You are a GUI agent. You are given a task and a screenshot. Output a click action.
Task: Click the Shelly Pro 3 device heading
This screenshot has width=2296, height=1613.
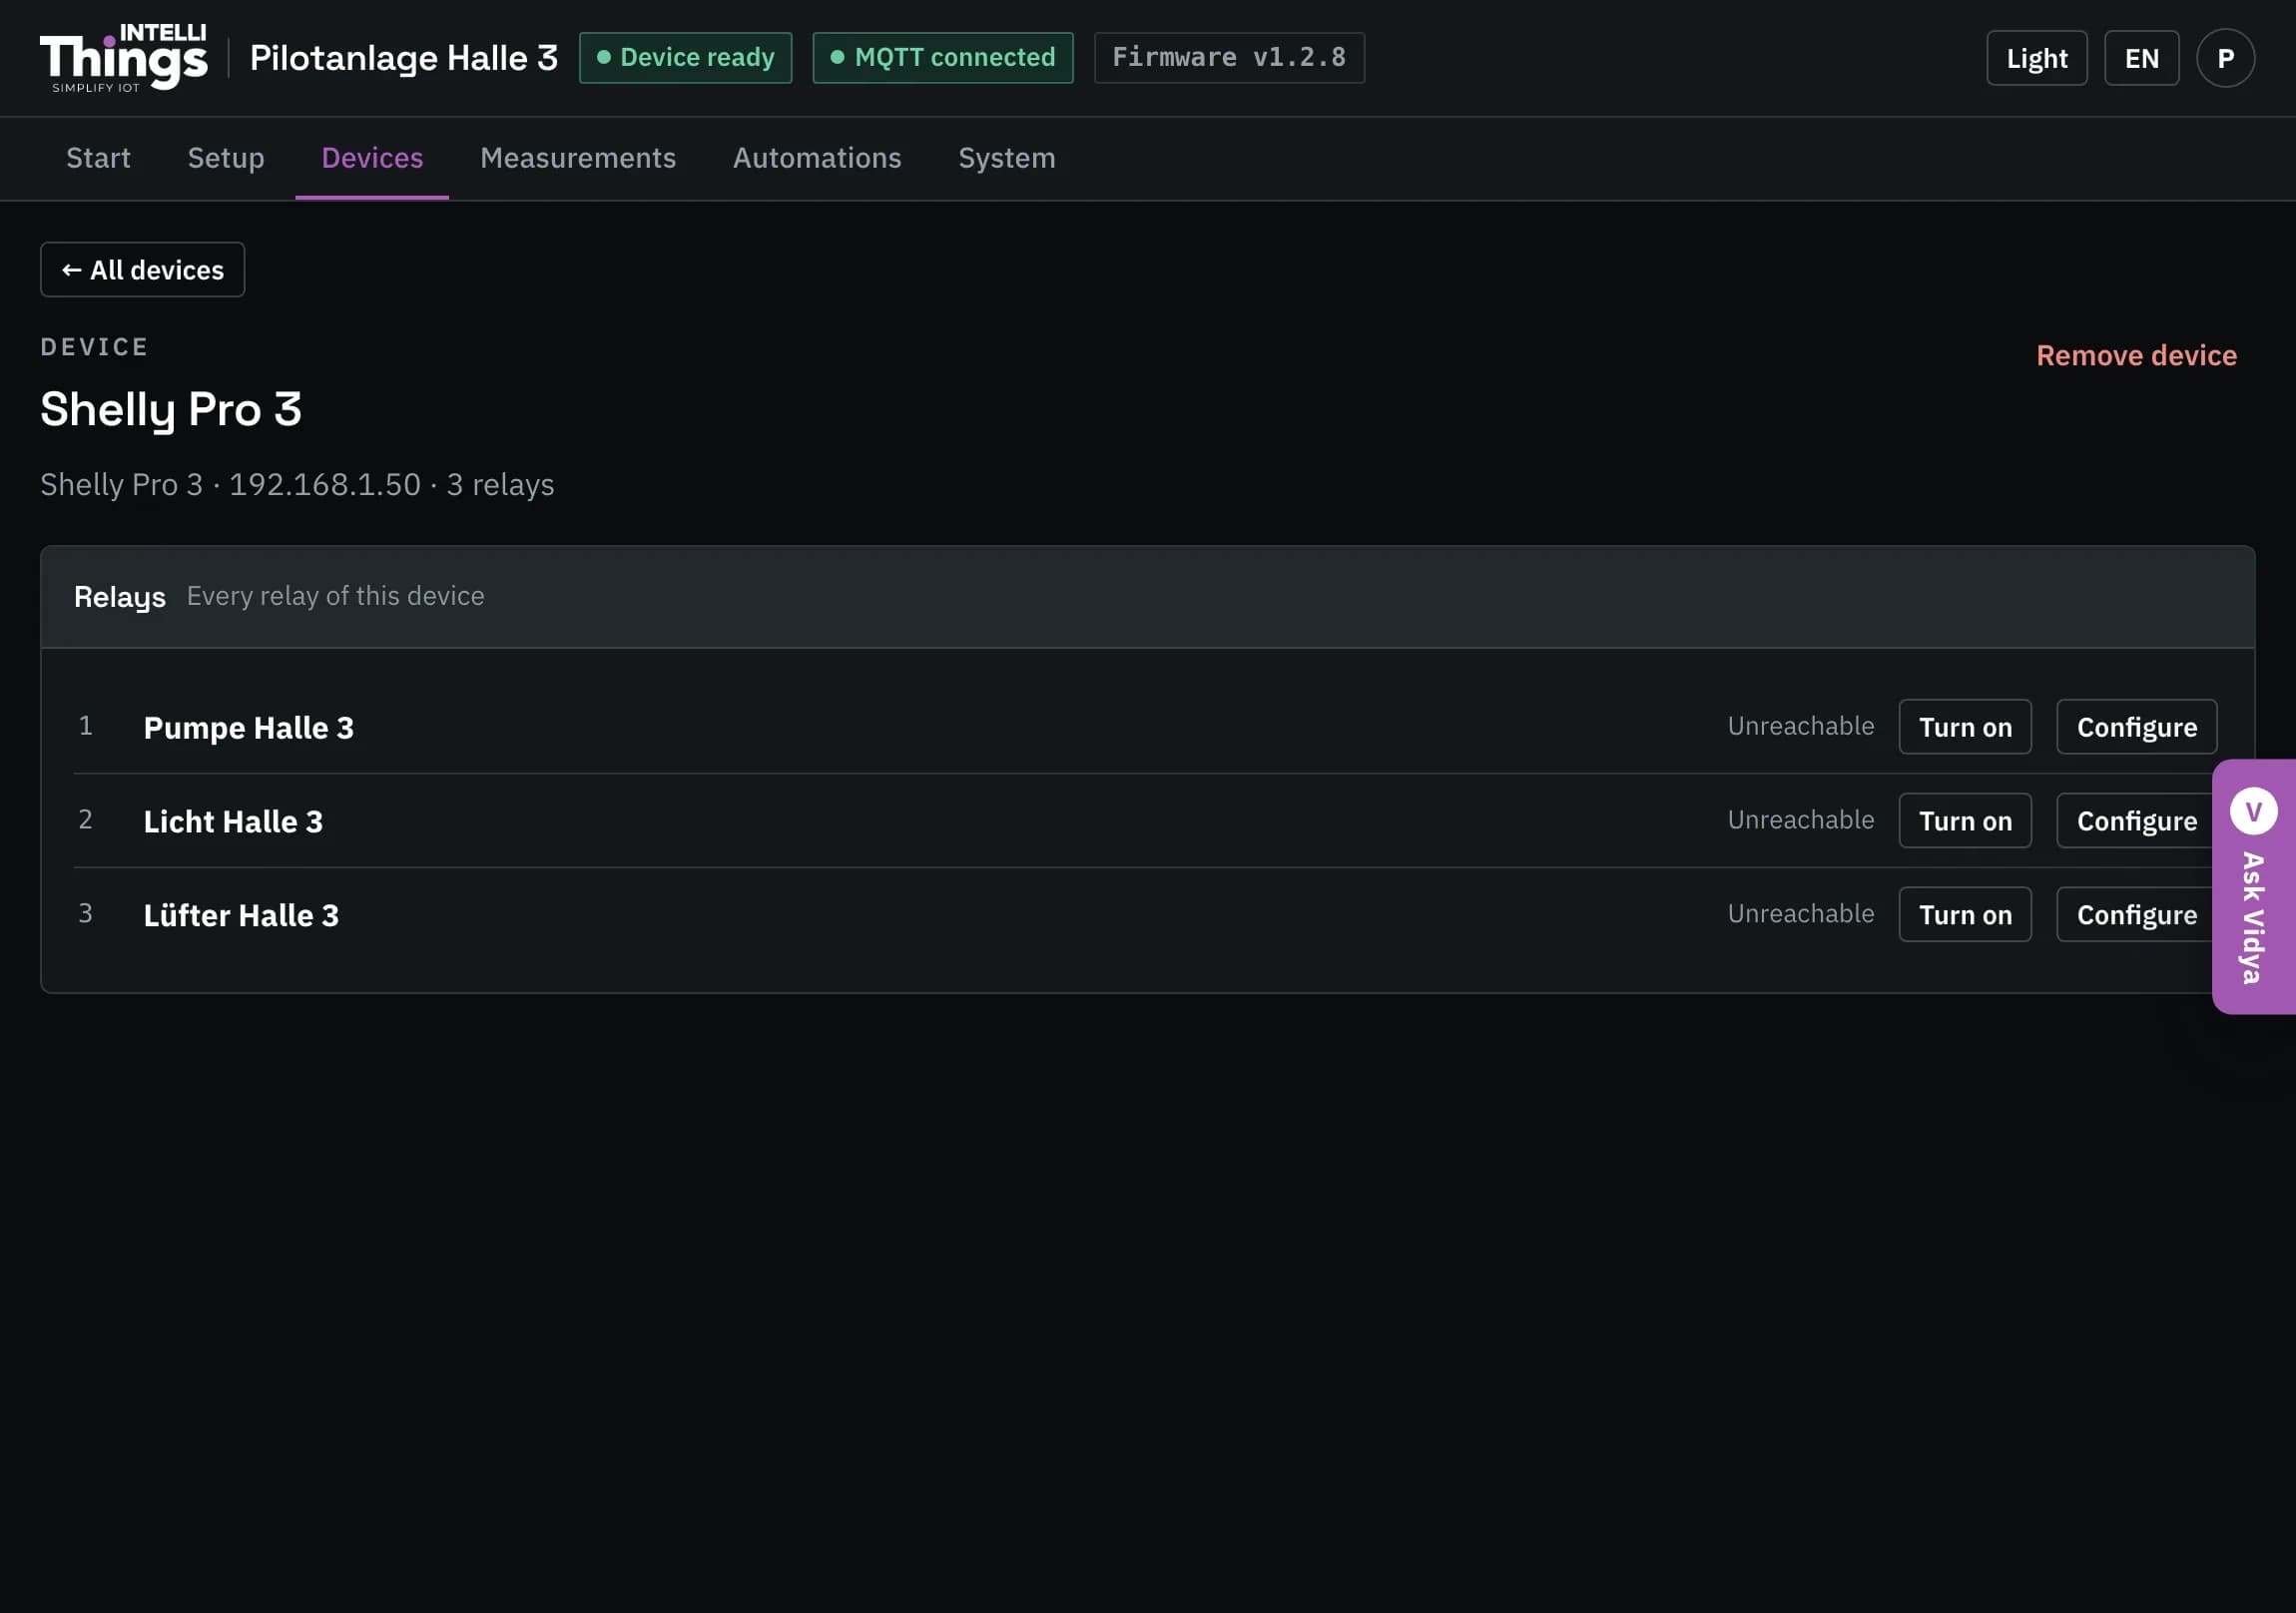(x=171, y=410)
